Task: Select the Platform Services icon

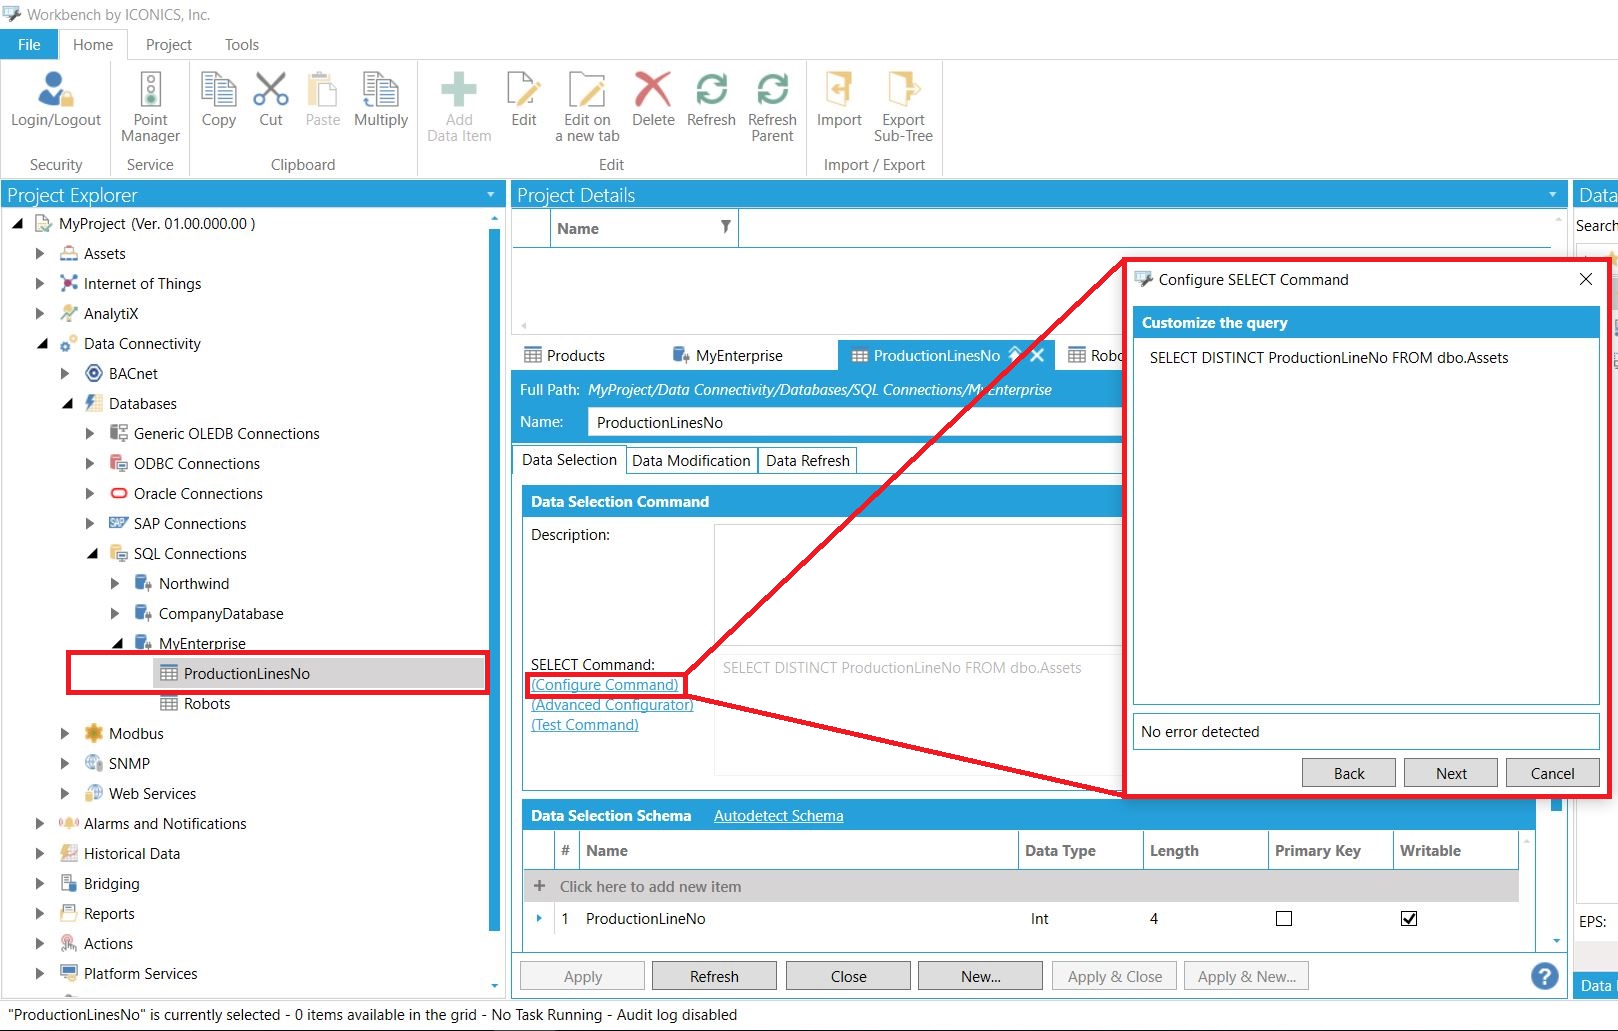Action: click(x=68, y=973)
